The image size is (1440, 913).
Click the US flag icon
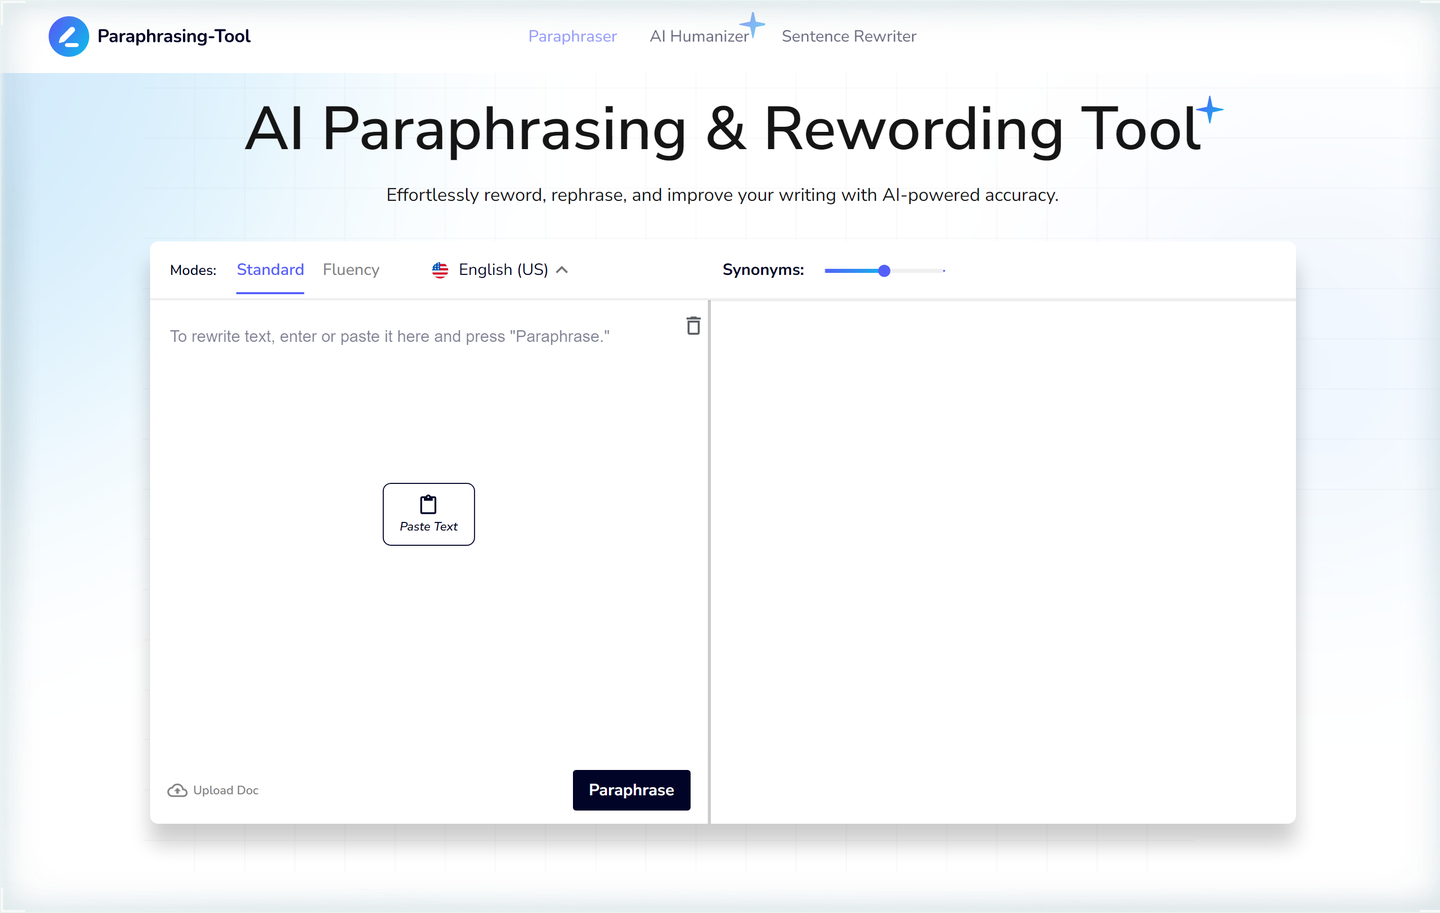click(x=440, y=270)
